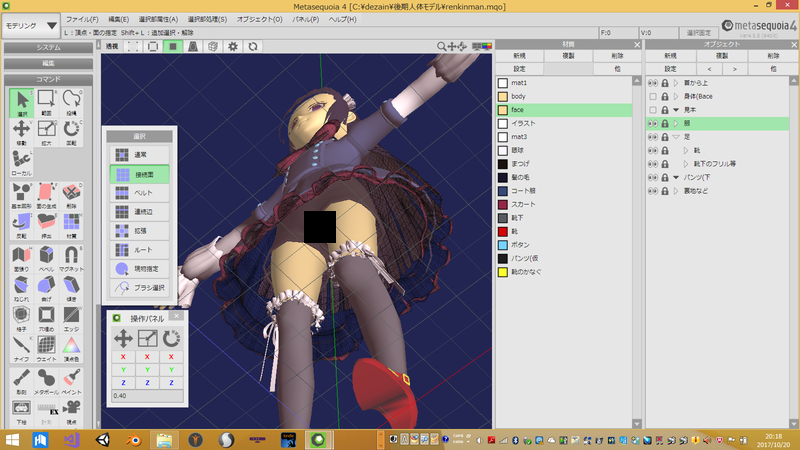Expand the 靴下のフリル等 object node
Screen dimensions: 800x450
[686, 164]
